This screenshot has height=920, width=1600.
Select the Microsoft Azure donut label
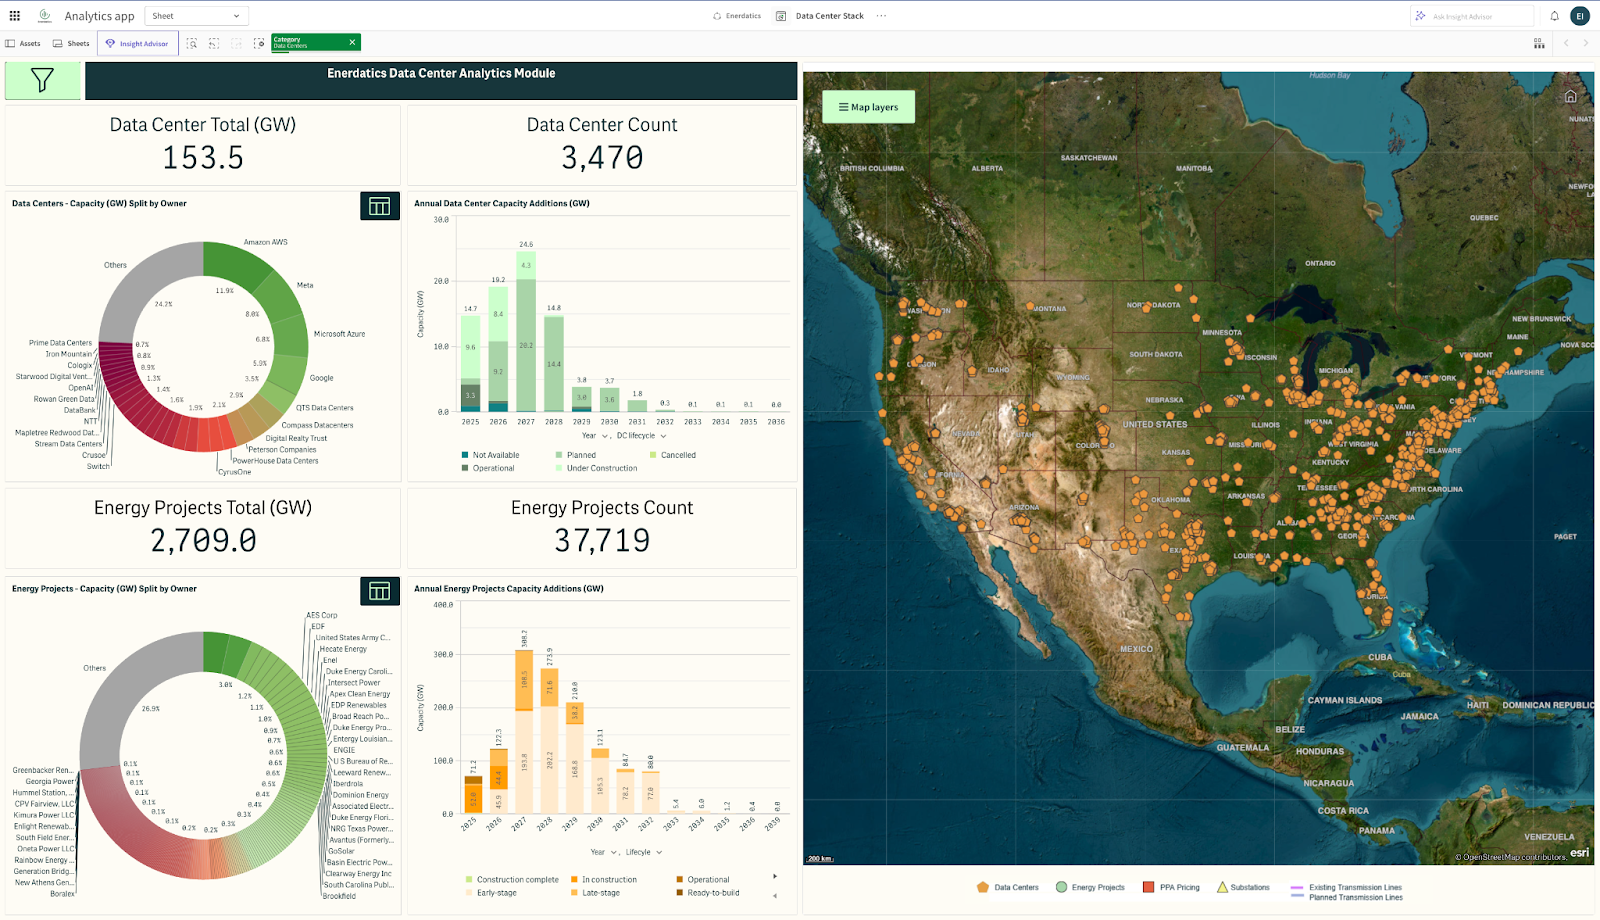click(x=339, y=334)
